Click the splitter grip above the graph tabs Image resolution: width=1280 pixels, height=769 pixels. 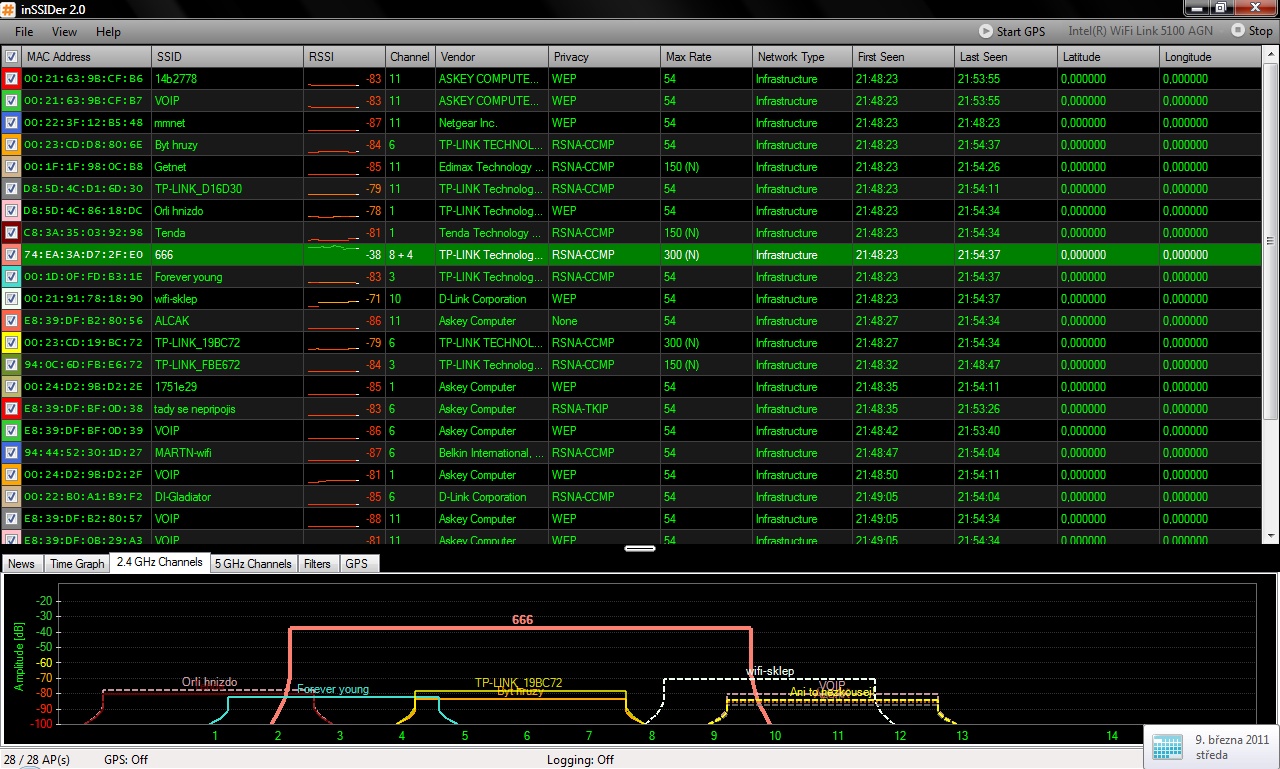click(x=639, y=548)
